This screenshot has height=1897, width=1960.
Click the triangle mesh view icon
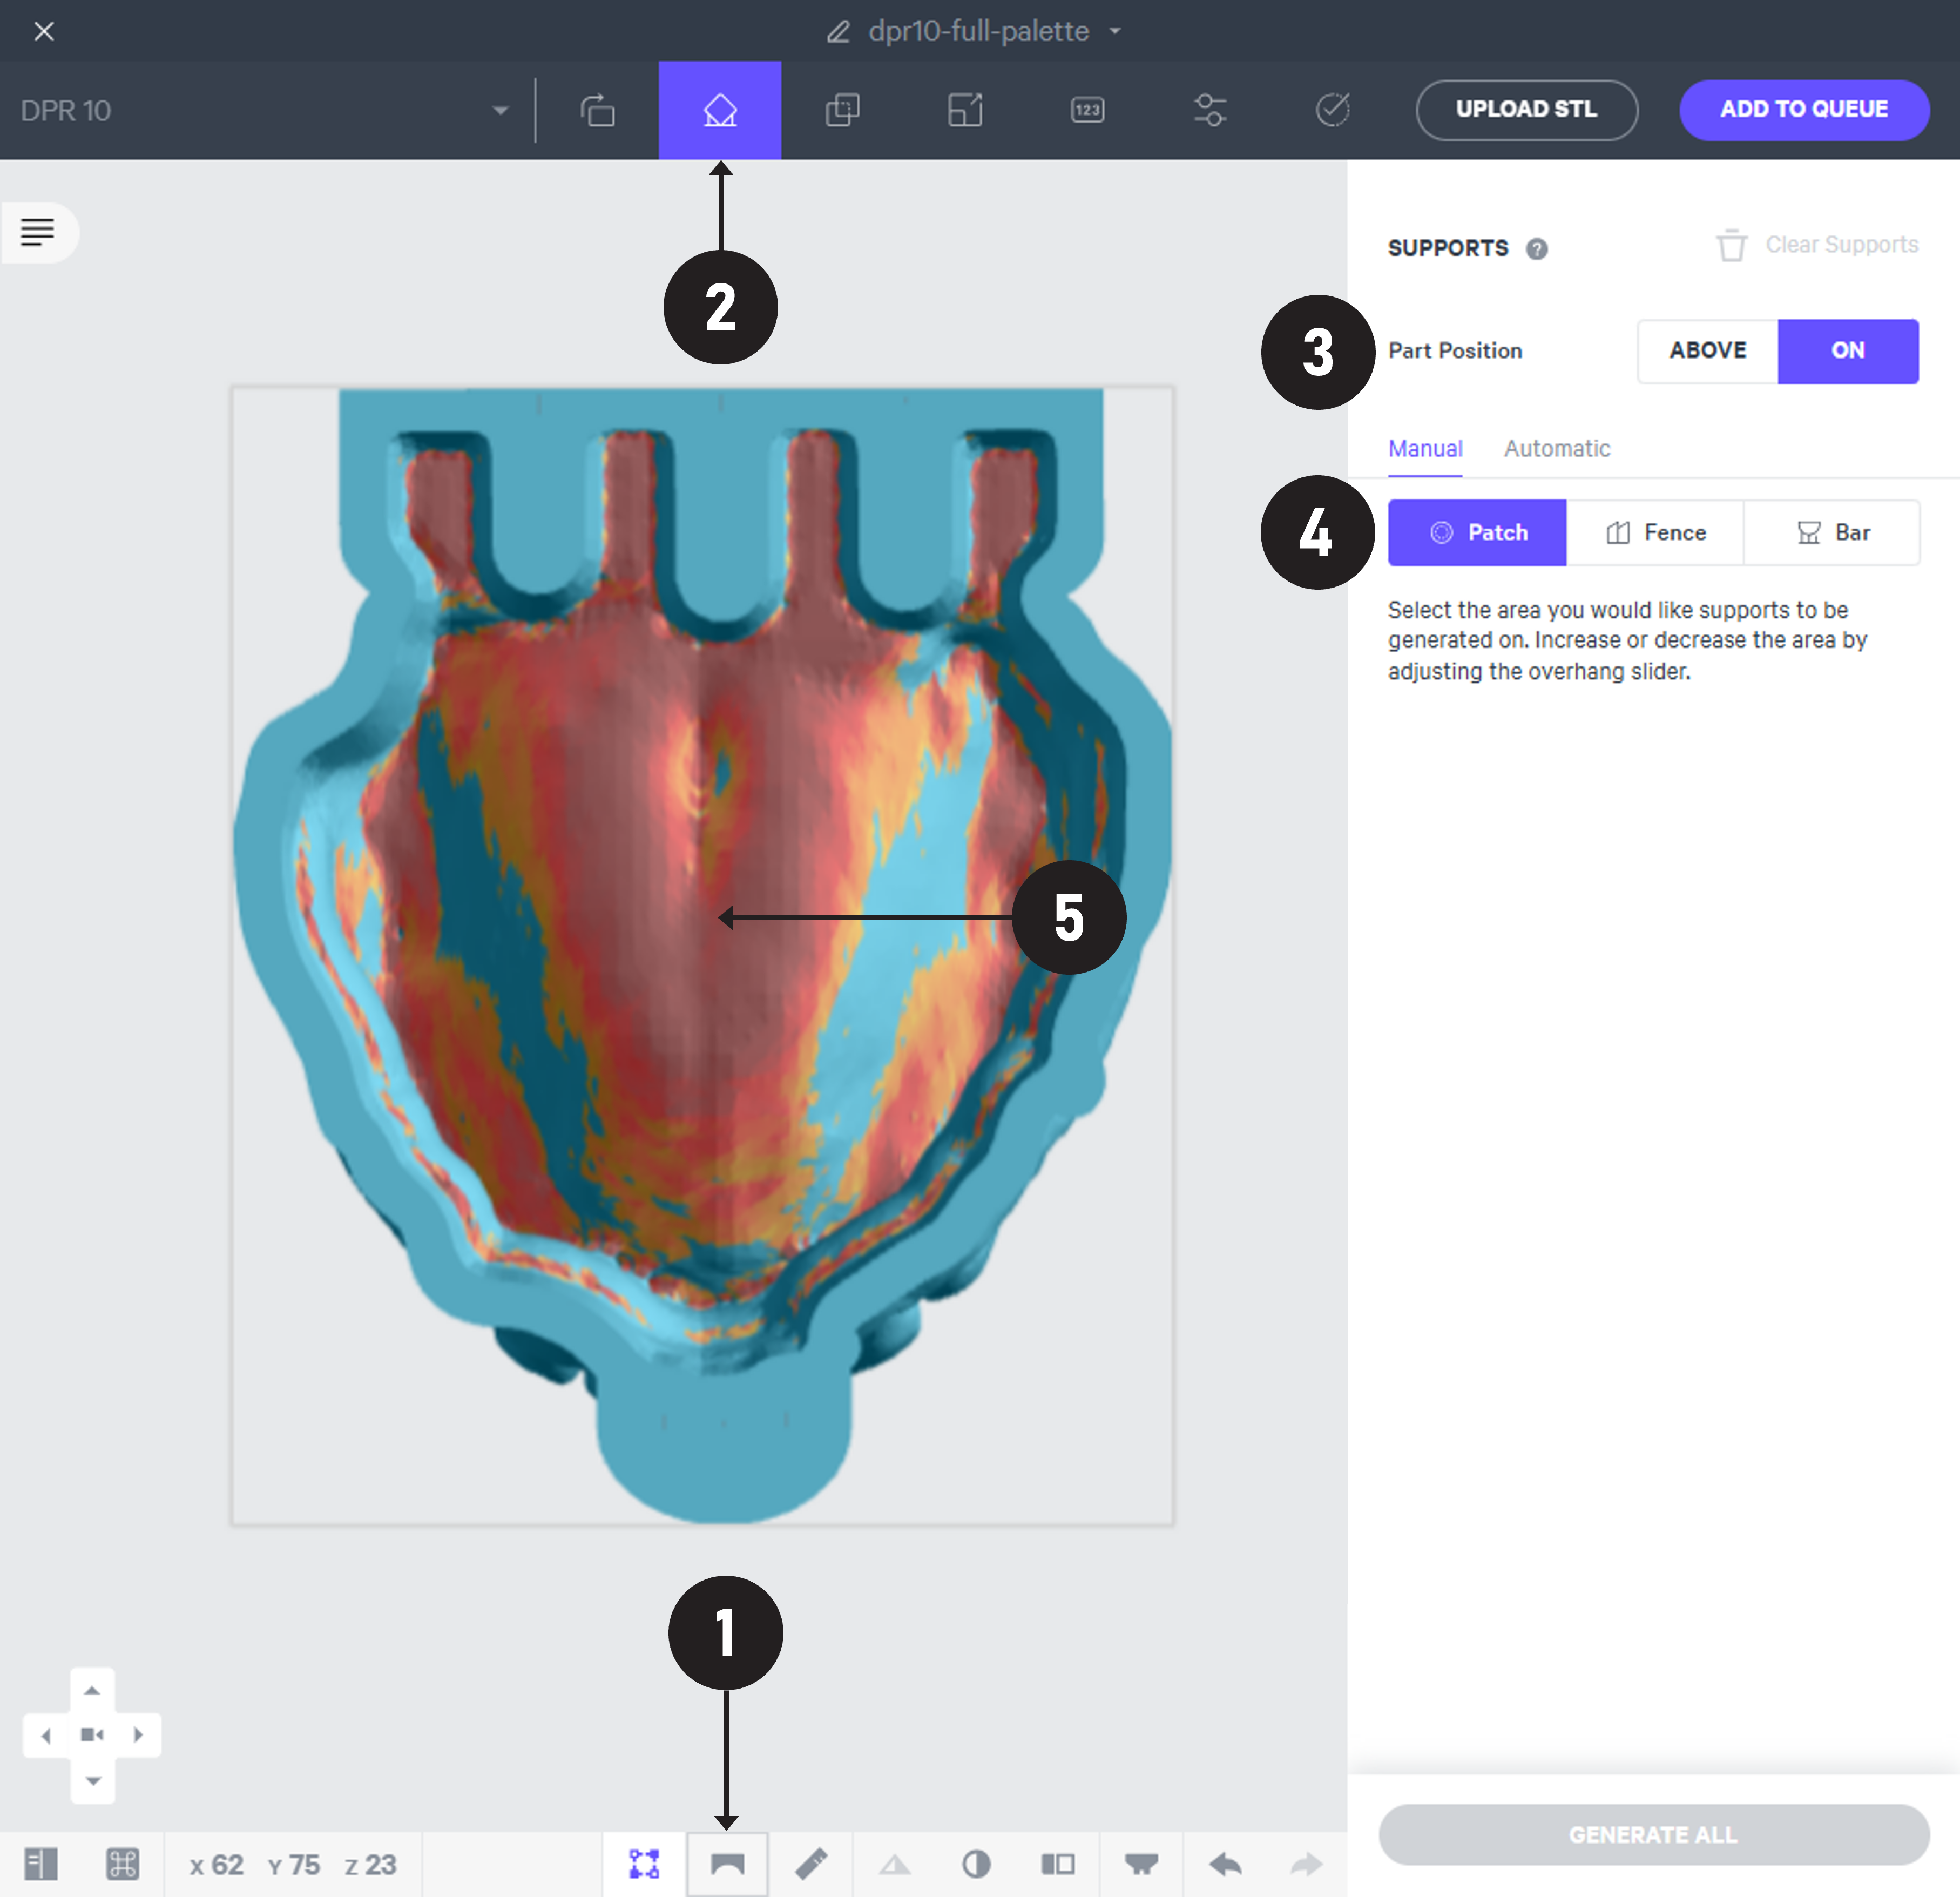pos(894,1864)
